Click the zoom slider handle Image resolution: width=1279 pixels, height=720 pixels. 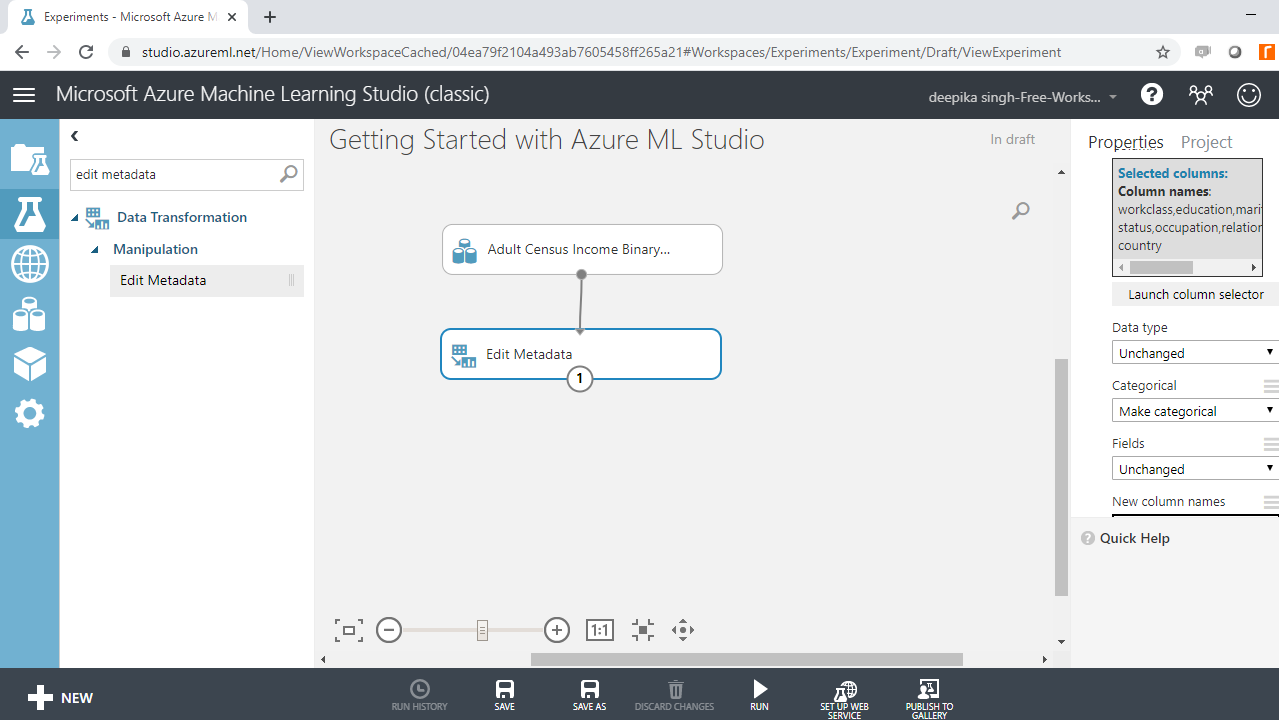pos(482,630)
